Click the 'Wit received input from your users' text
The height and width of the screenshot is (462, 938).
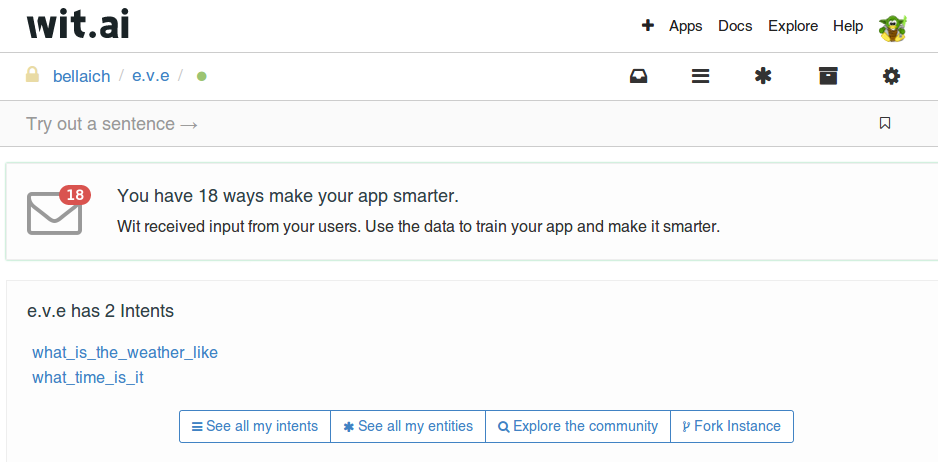418,227
